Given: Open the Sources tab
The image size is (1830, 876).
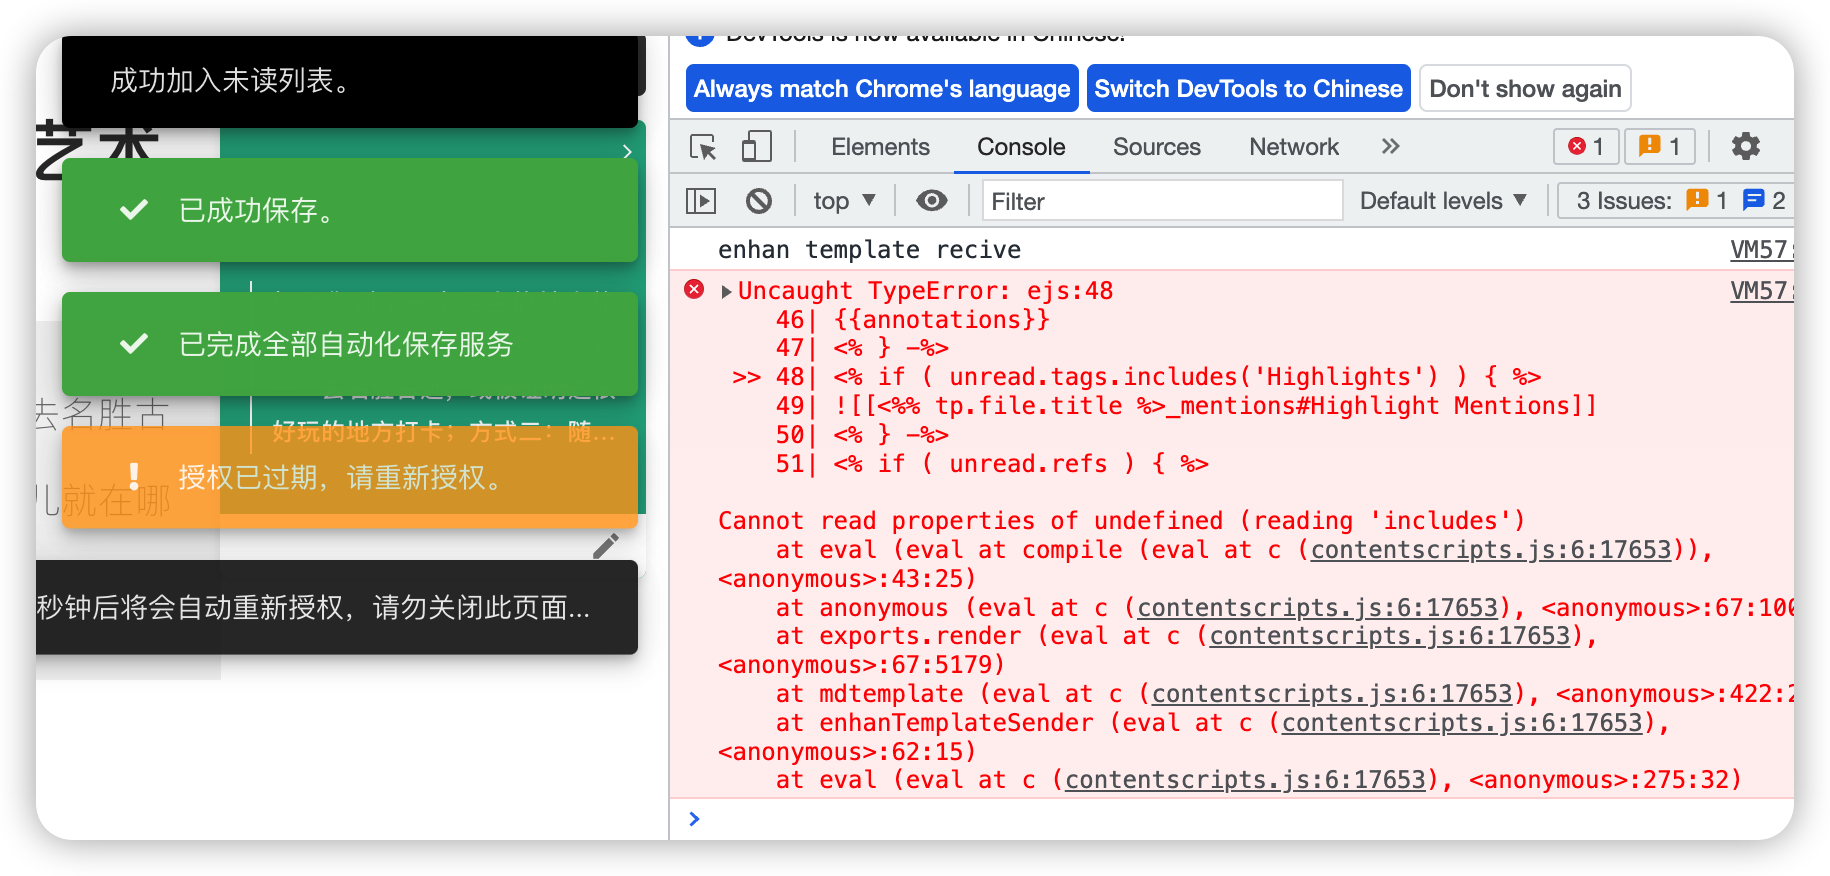Looking at the screenshot, I should (x=1156, y=147).
